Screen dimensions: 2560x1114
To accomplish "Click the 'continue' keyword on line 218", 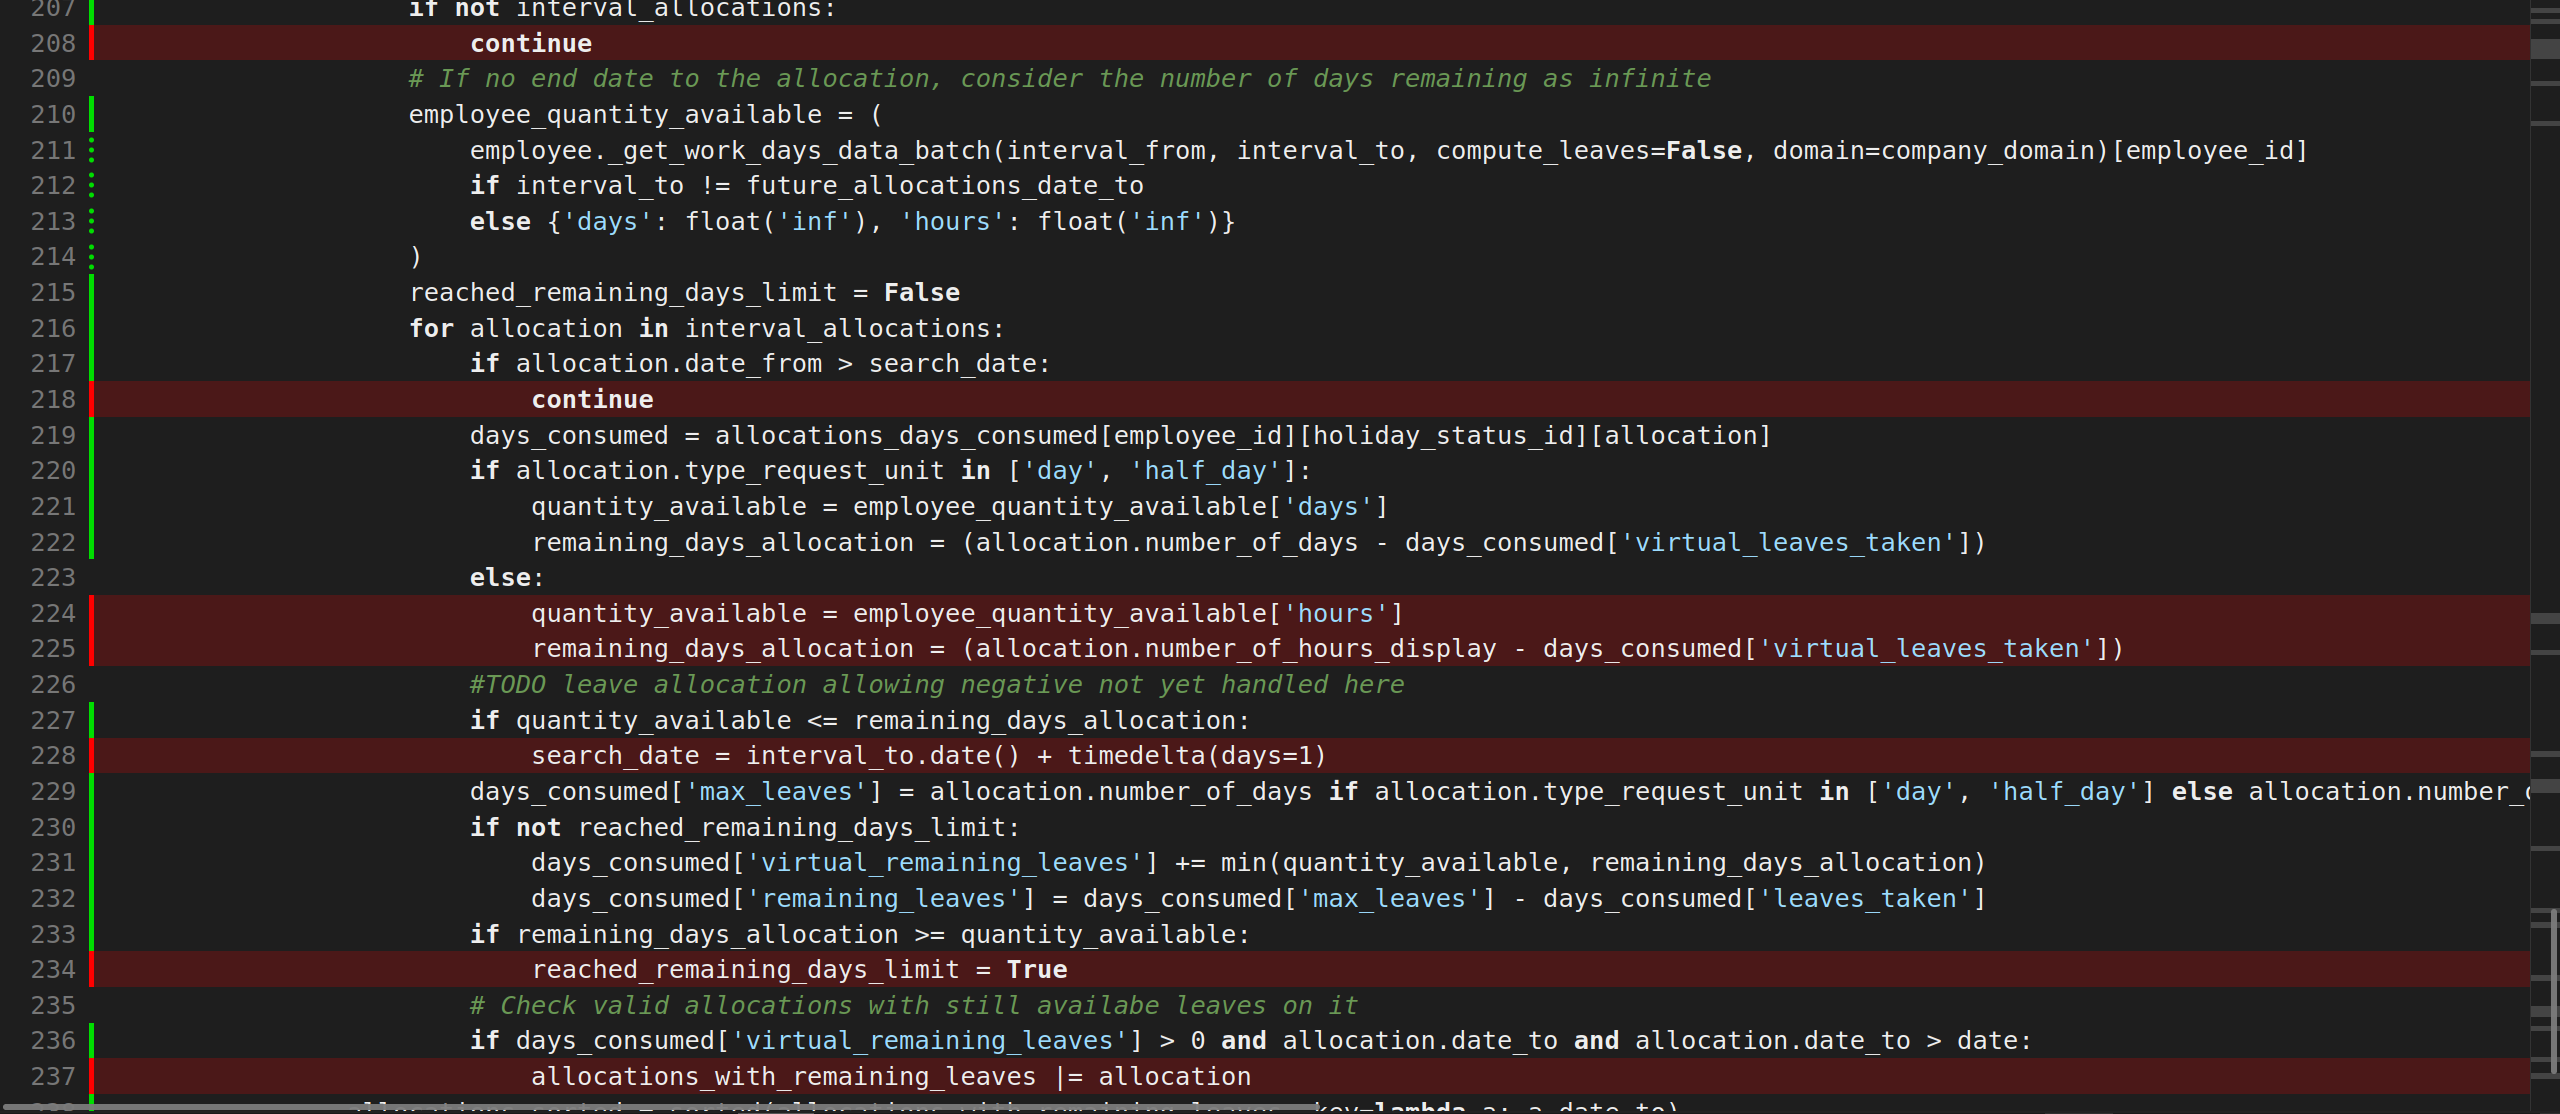I will (592, 399).
